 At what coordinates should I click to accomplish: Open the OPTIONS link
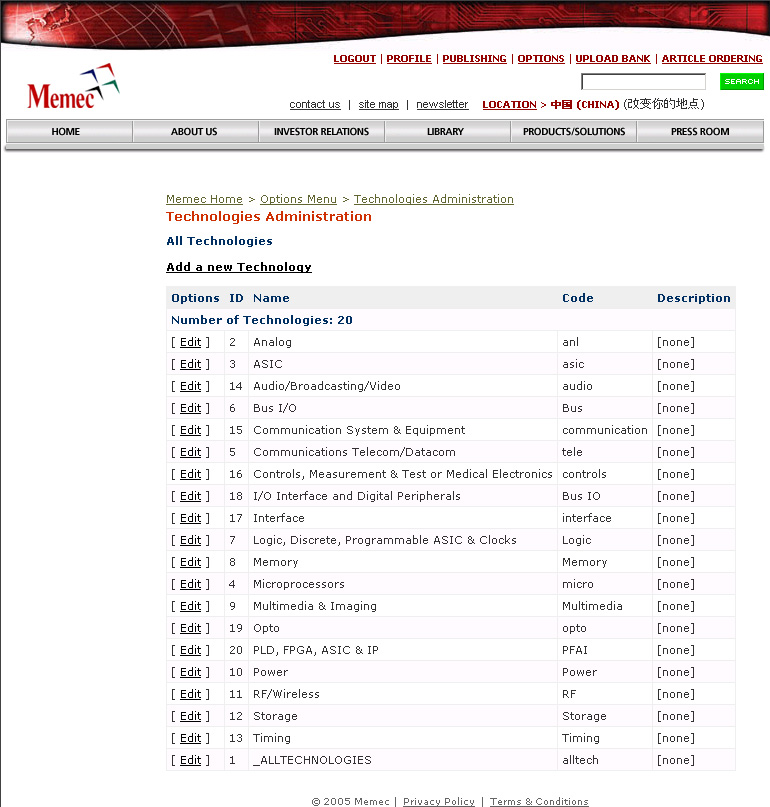[541, 59]
